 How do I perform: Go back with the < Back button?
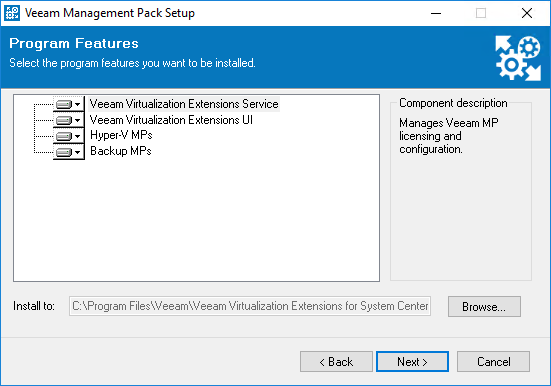[x=336, y=361]
